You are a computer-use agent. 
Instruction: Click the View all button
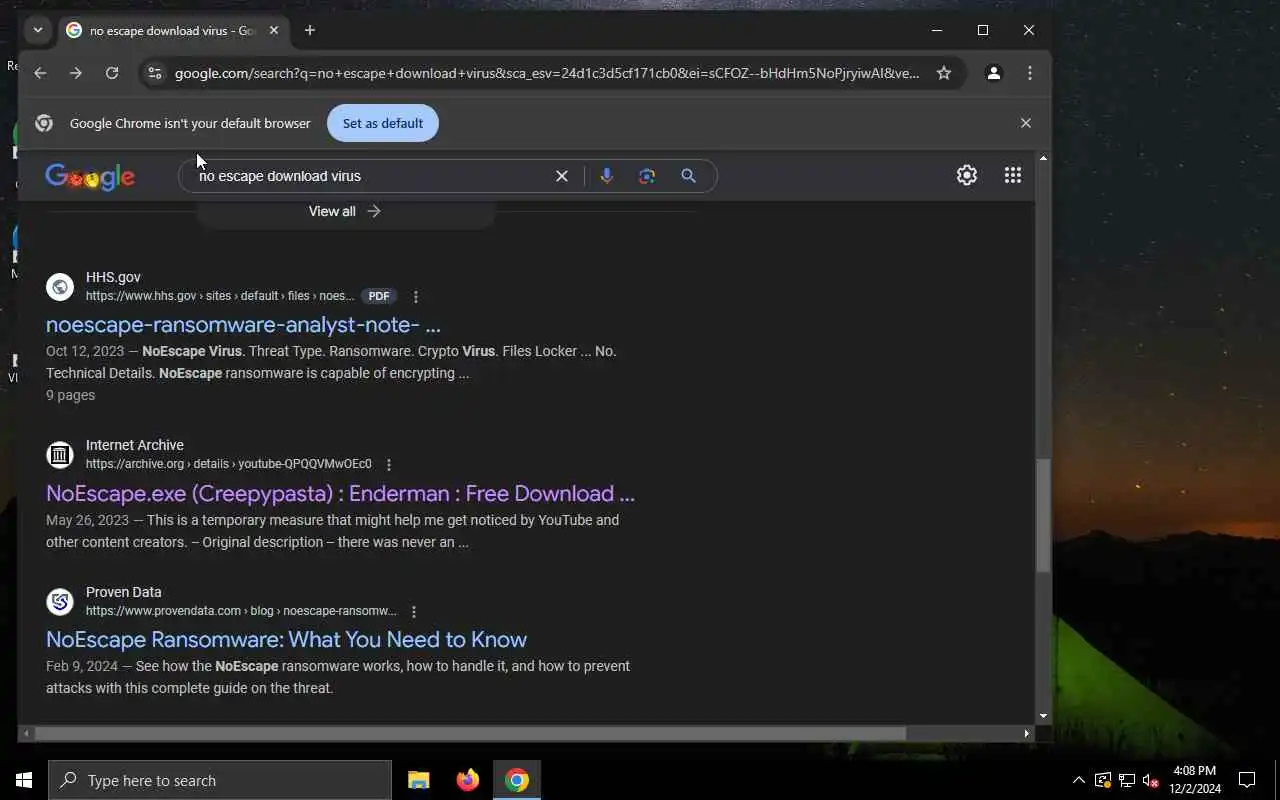(345, 211)
